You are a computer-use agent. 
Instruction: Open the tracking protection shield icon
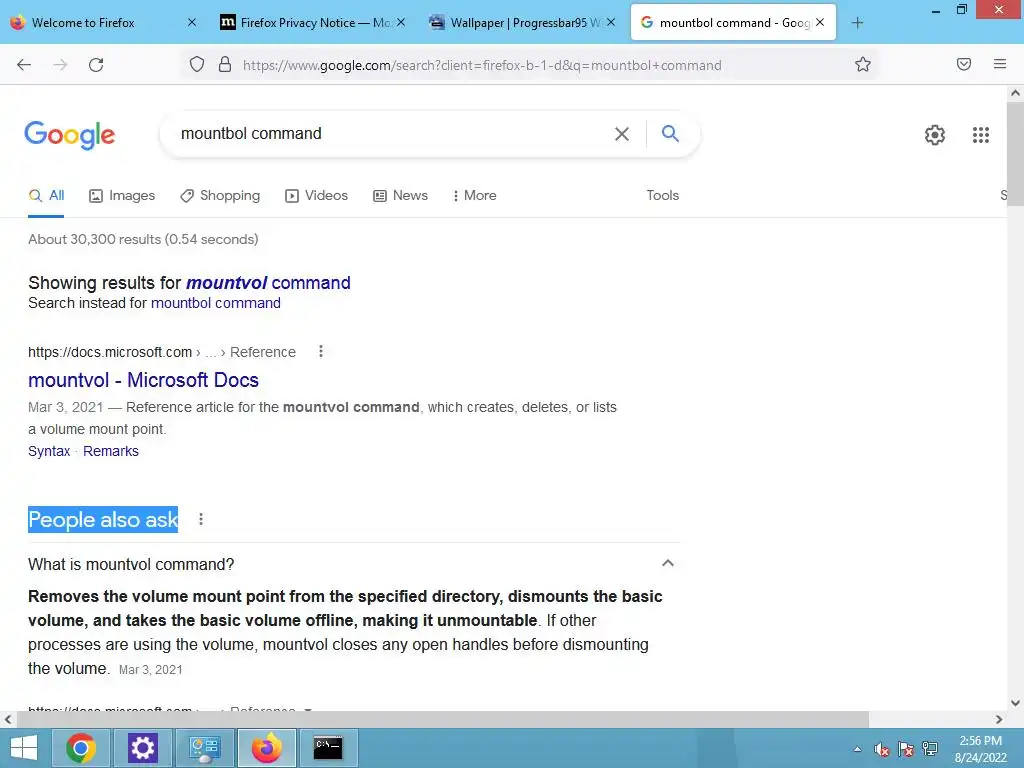[197, 64]
